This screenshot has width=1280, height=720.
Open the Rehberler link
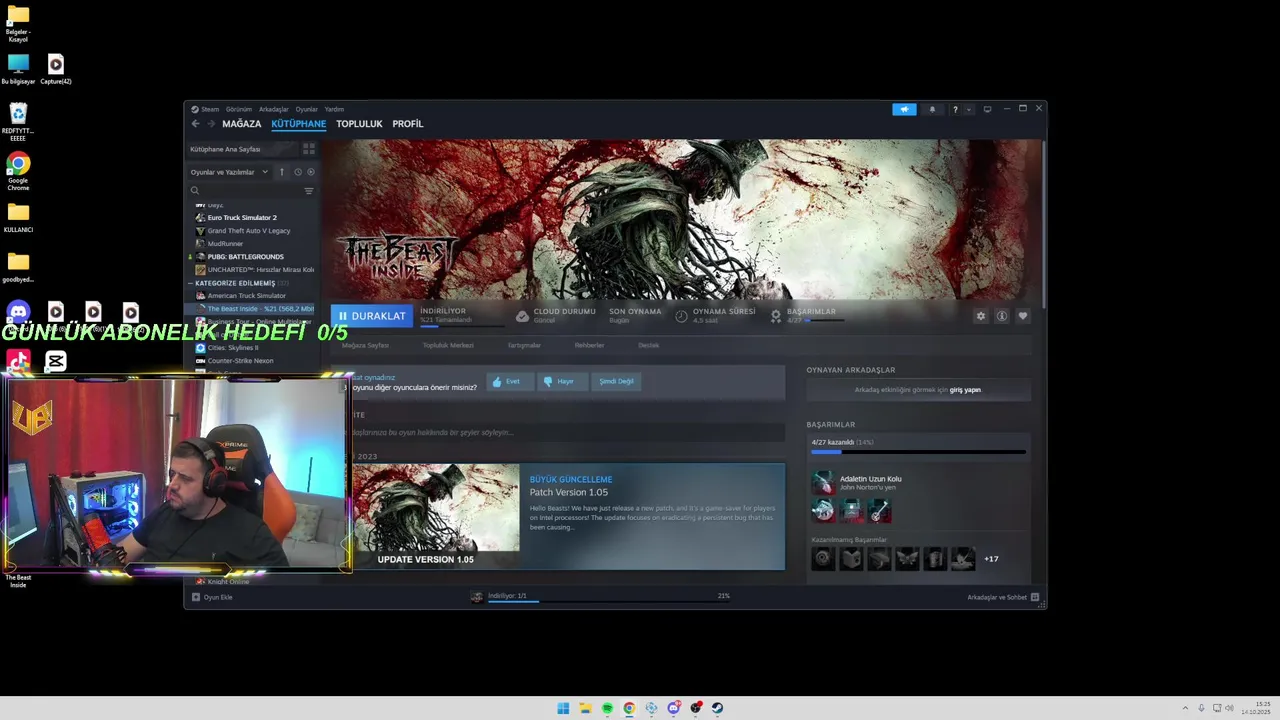pyautogui.click(x=589, y=345)
